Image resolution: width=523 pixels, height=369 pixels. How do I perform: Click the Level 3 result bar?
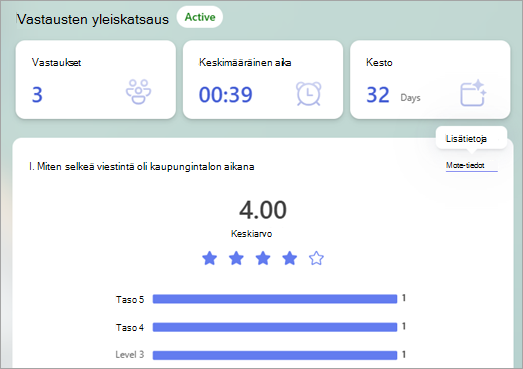(275, 355)
